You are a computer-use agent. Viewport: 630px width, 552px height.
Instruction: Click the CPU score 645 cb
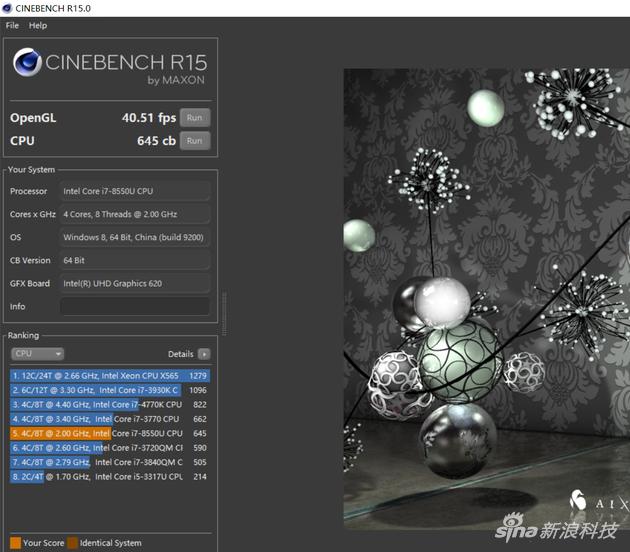click(x=156, y=141)
